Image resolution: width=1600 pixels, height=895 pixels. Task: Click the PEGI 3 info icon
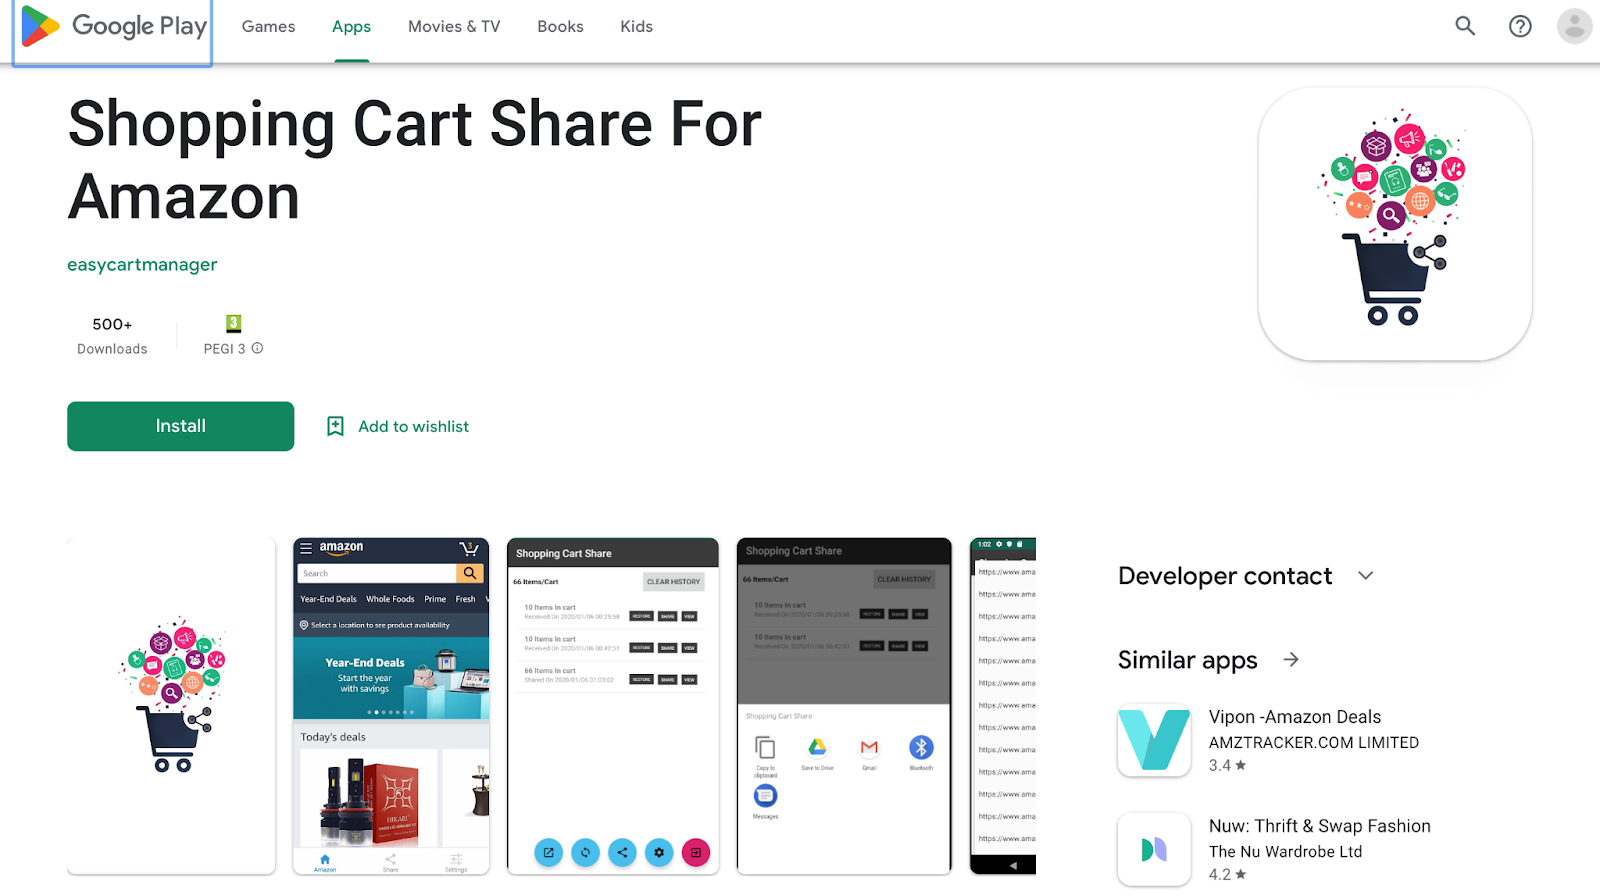(257, 348)
